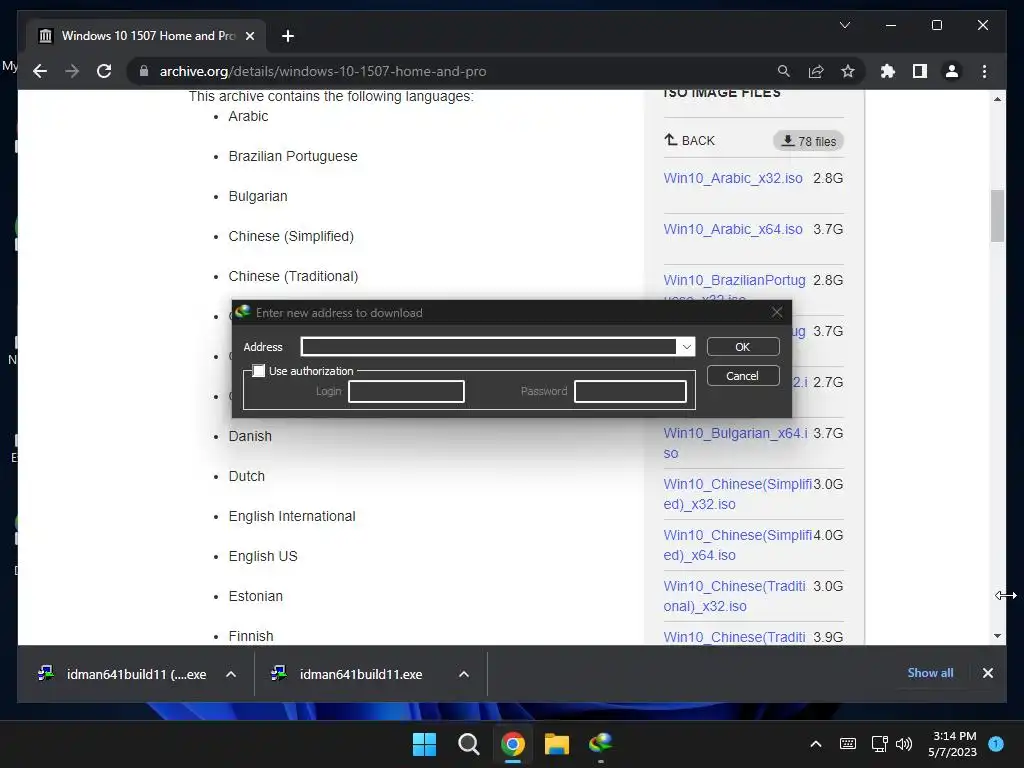This screenshot has width=1024, height=768.
Task: Click the Brazilian Portuguese list item
Action: coord(293,157)
